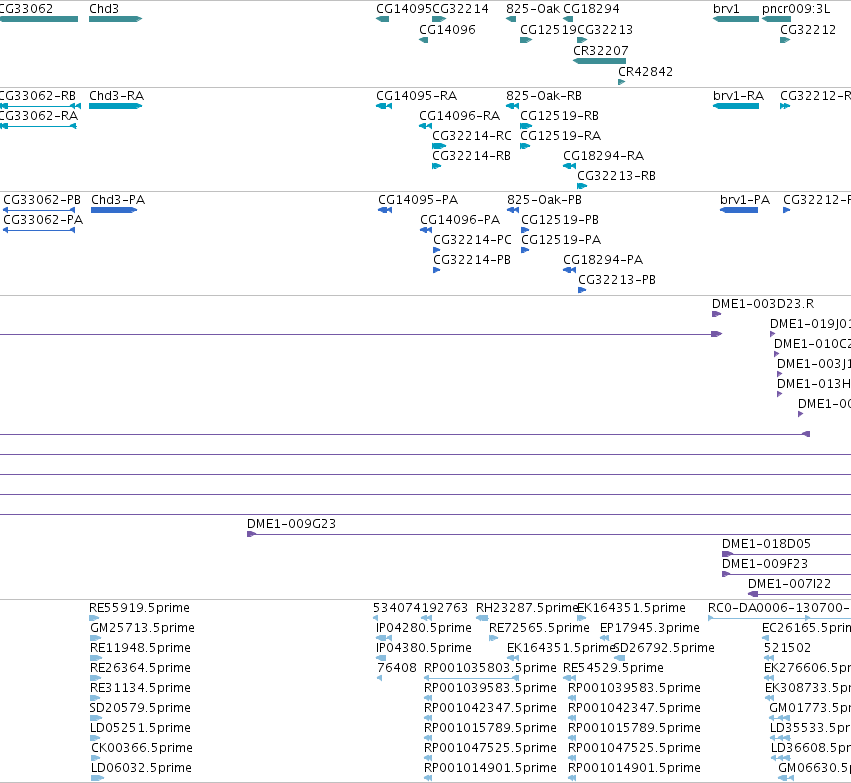
Task: Click the RP001035803.5prime EST line glyph
Action: pyautogui.click(x=471, y=678)
